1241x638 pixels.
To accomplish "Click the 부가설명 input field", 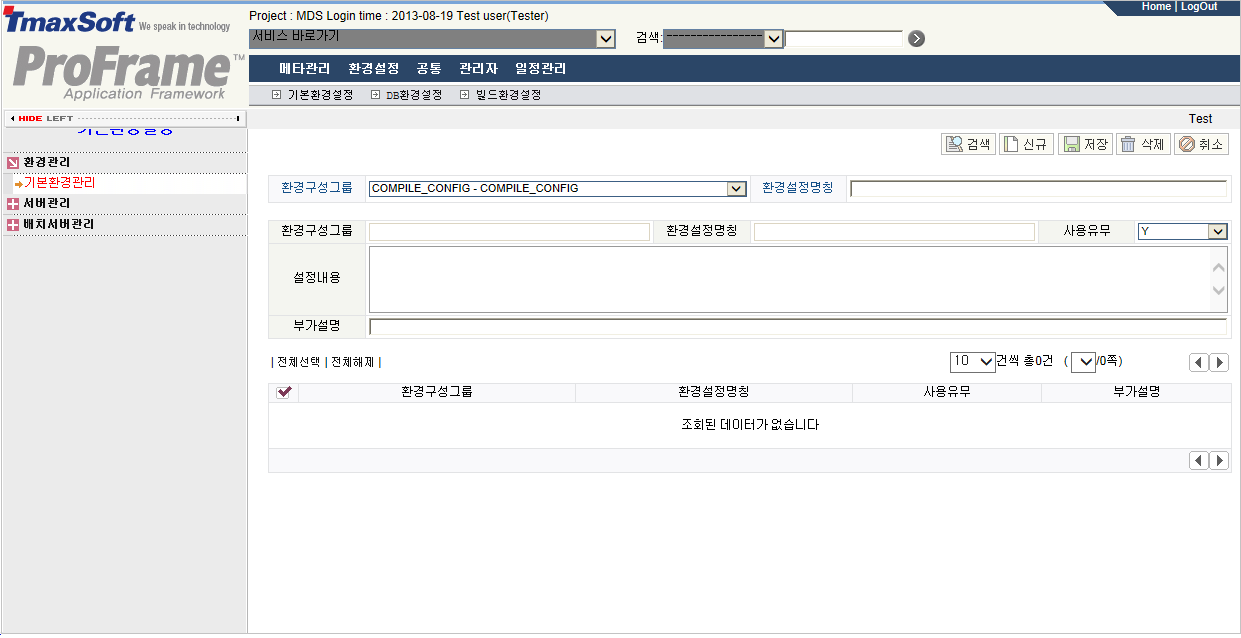I will 797,326.
